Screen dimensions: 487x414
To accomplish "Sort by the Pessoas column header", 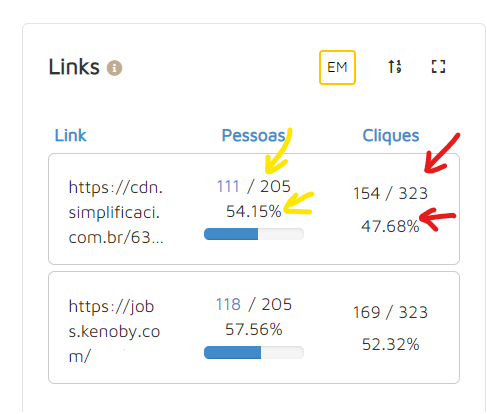I will [x=253, y=135].
